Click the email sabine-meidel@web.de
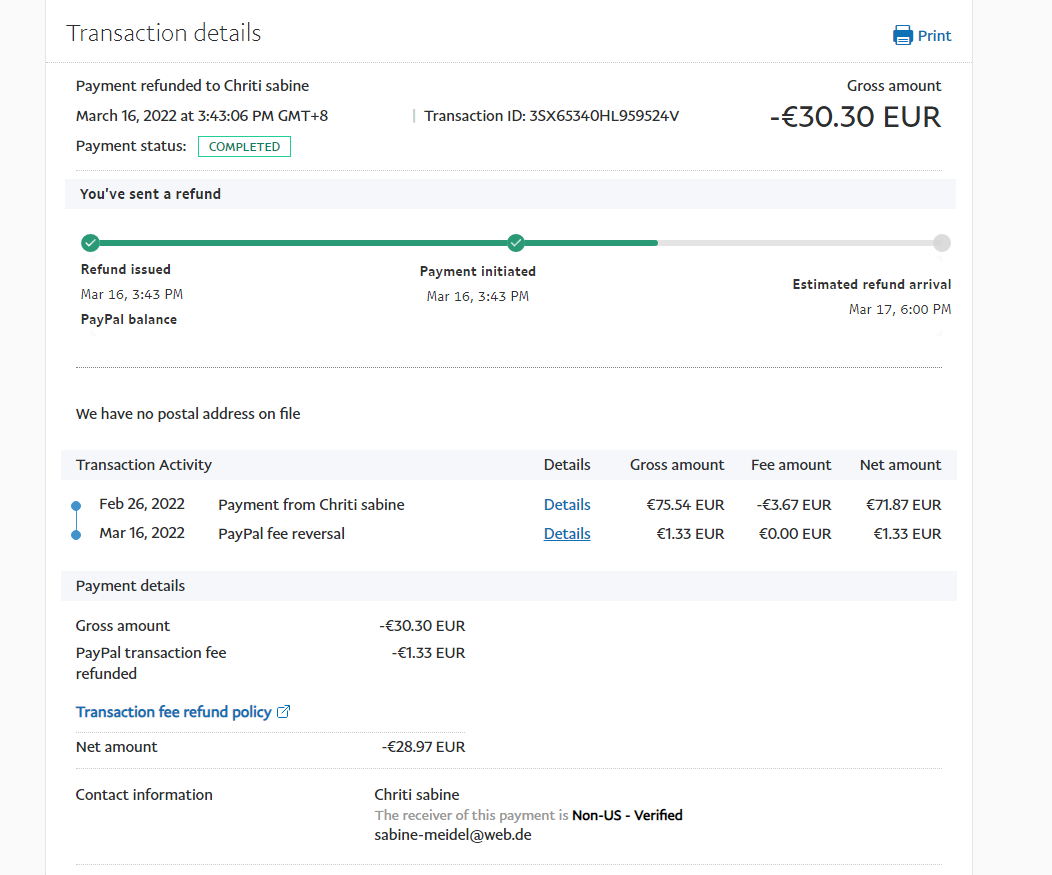 (x=453, y=834)
